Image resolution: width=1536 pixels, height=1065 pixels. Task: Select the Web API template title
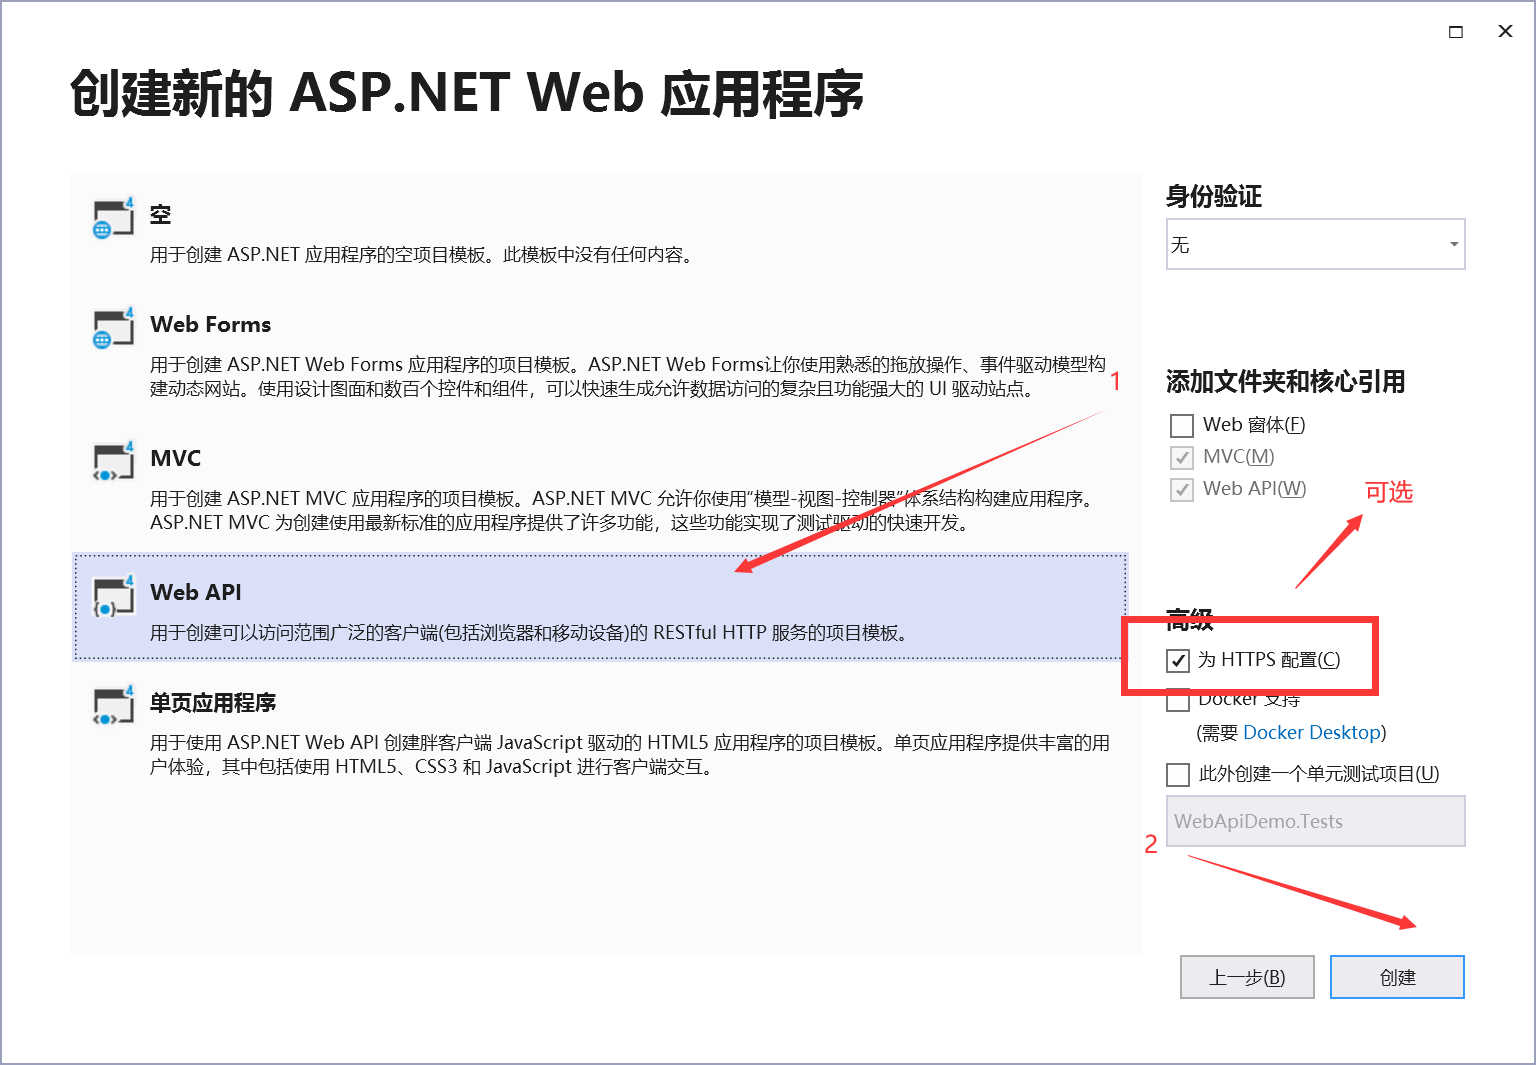(x=196, y=592)
